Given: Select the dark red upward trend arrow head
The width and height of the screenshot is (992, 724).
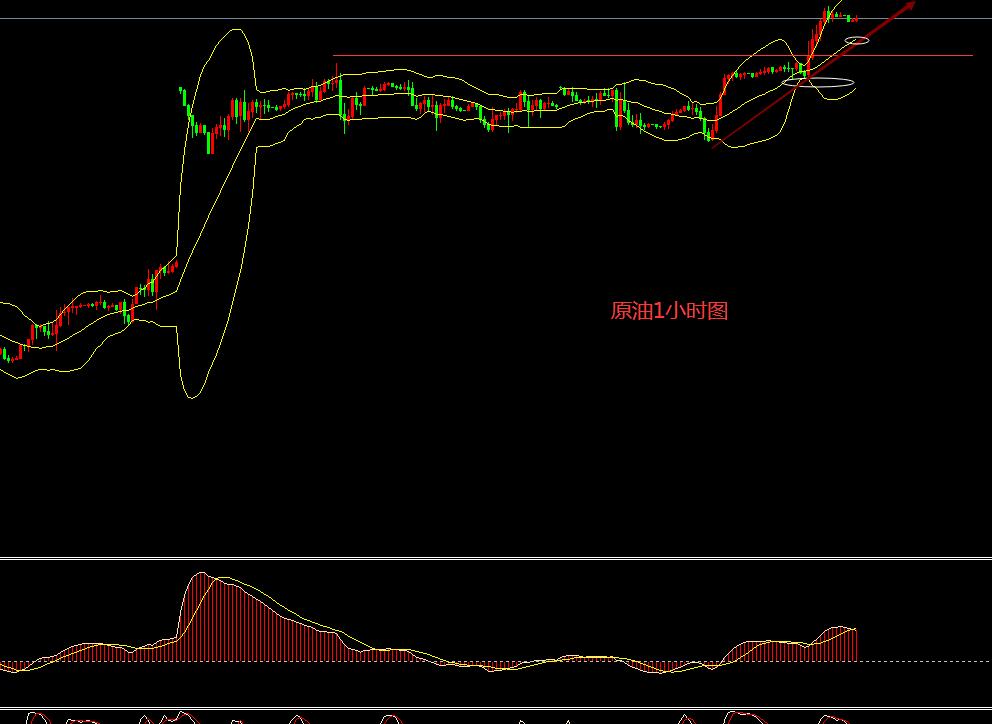Looking at the screenshot, I should pos(908,7).
